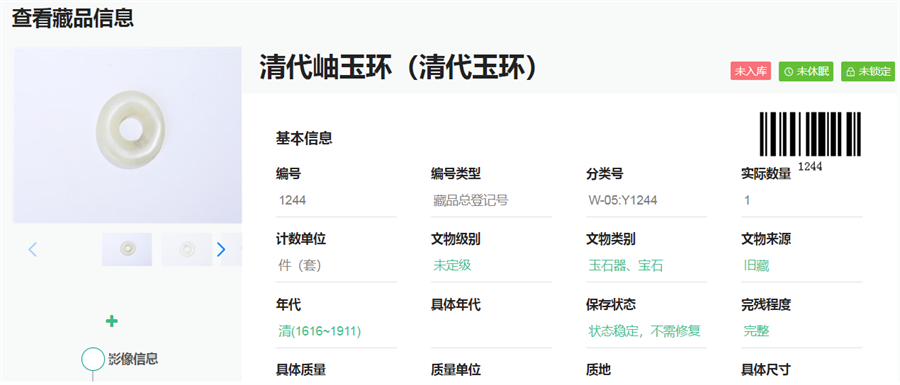Image resolution: width=900 pixels, height=385 pixels.
Task: Click the 实际数量 field value 1
Action: tap(801, 200)
